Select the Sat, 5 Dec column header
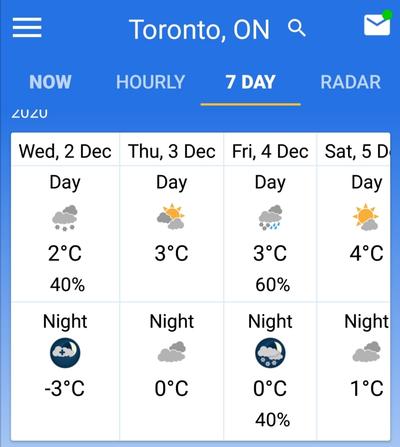 [x=357, y=151]
